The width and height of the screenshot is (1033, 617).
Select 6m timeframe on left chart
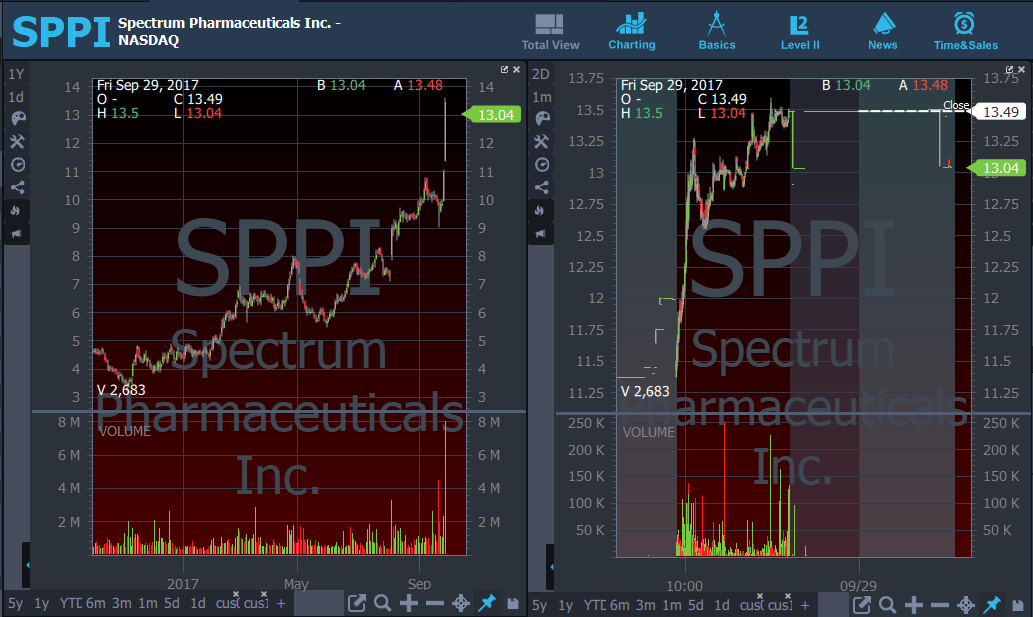click(95, 604)
